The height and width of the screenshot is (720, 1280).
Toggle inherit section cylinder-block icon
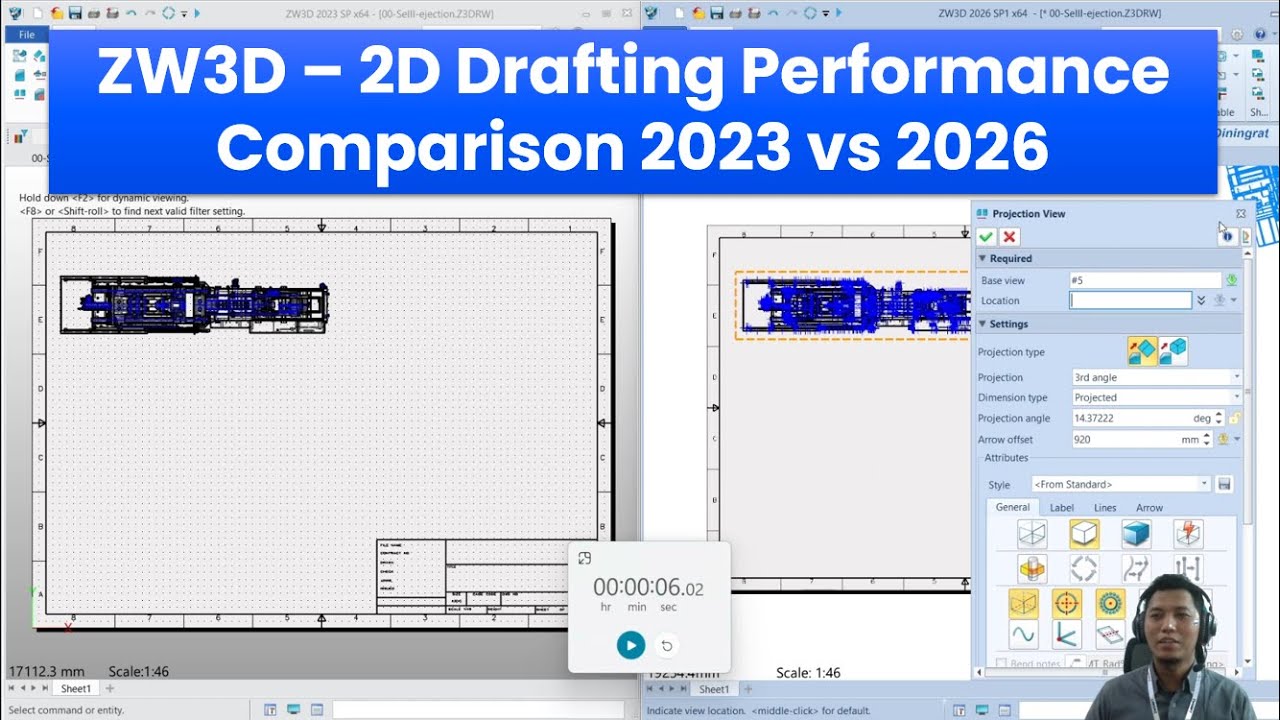tap(1032, 569)
